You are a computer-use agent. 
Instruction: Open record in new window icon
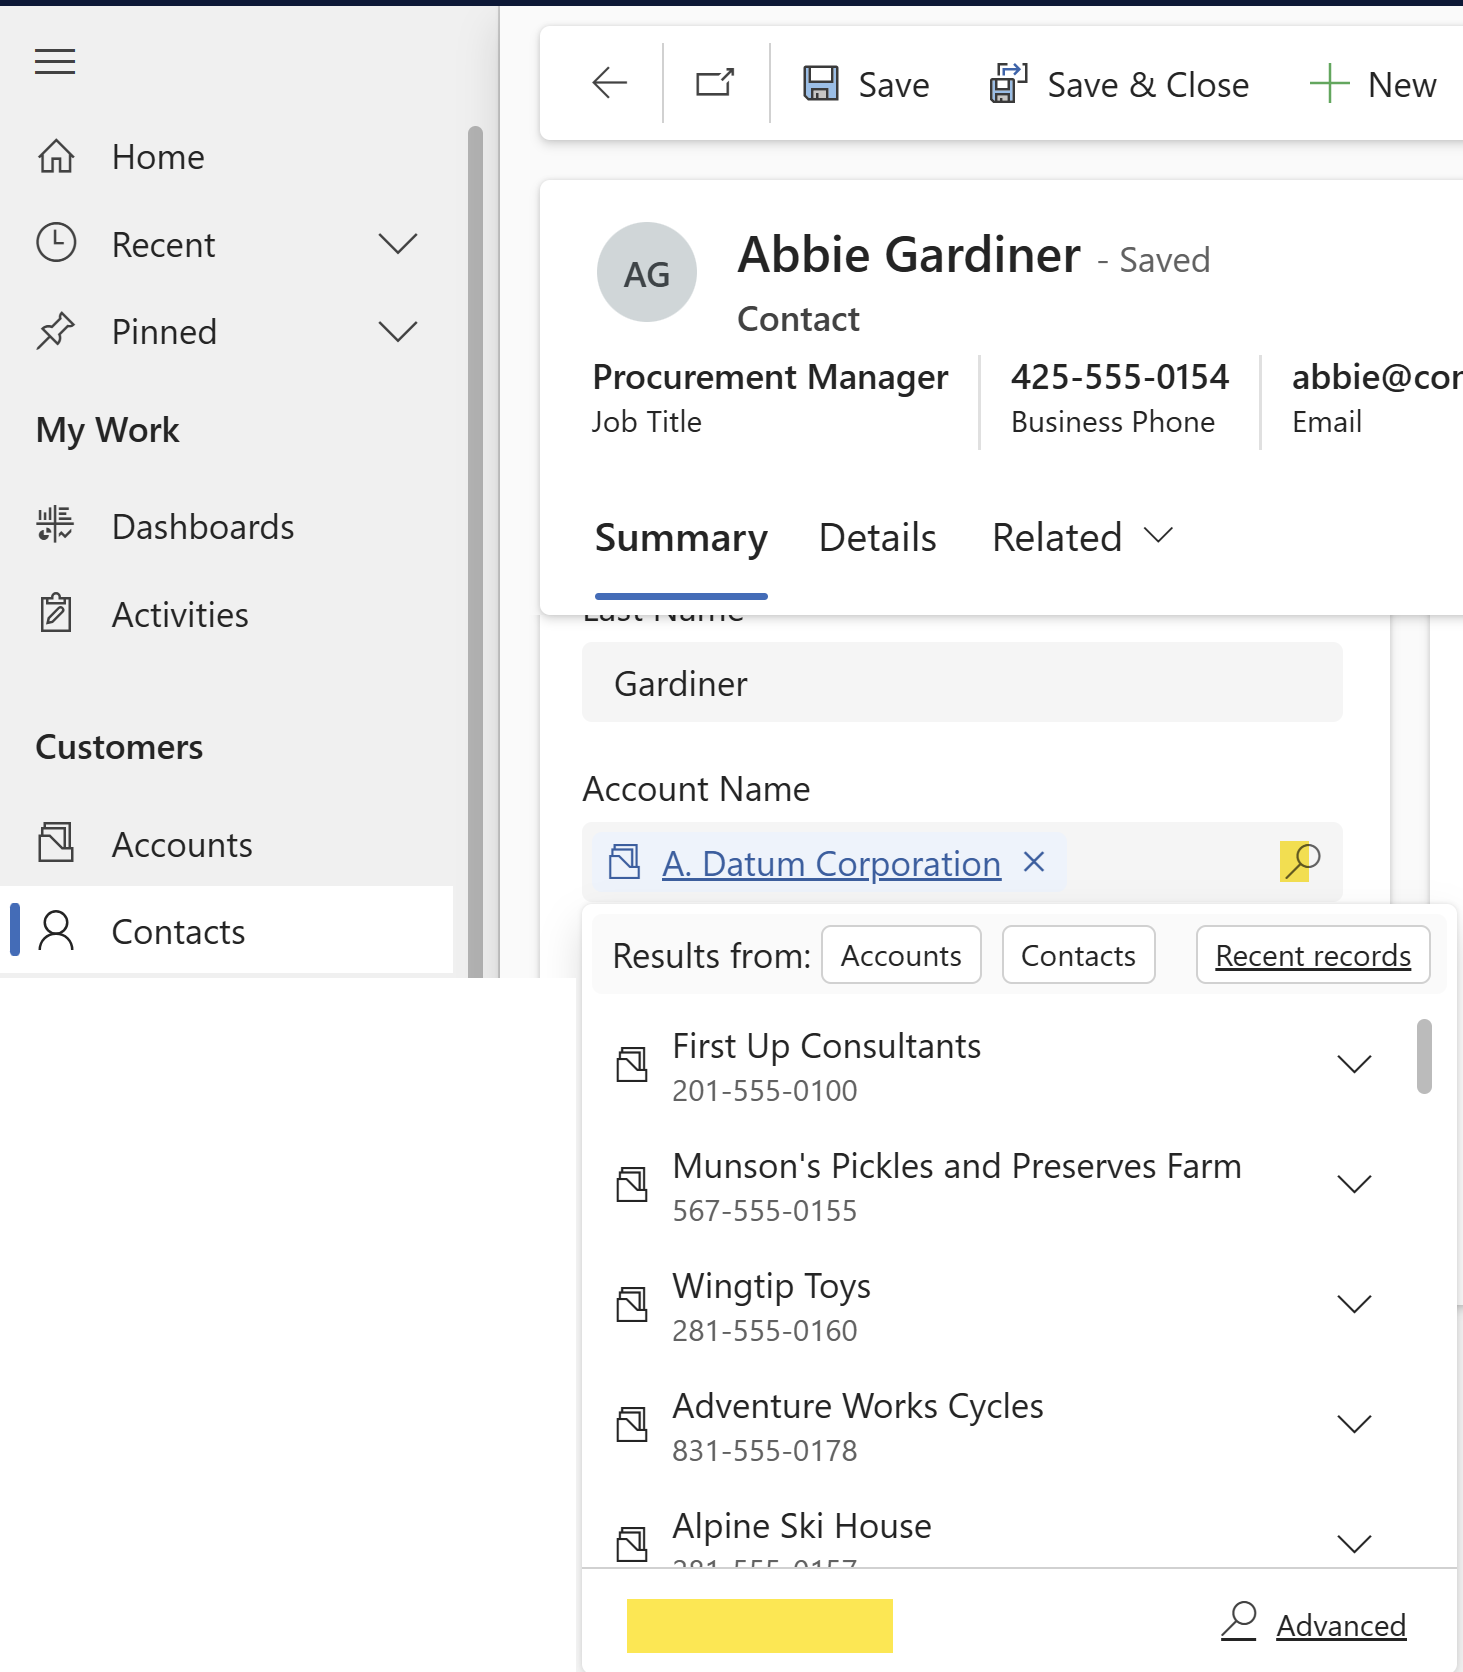[x=715, y=83]
